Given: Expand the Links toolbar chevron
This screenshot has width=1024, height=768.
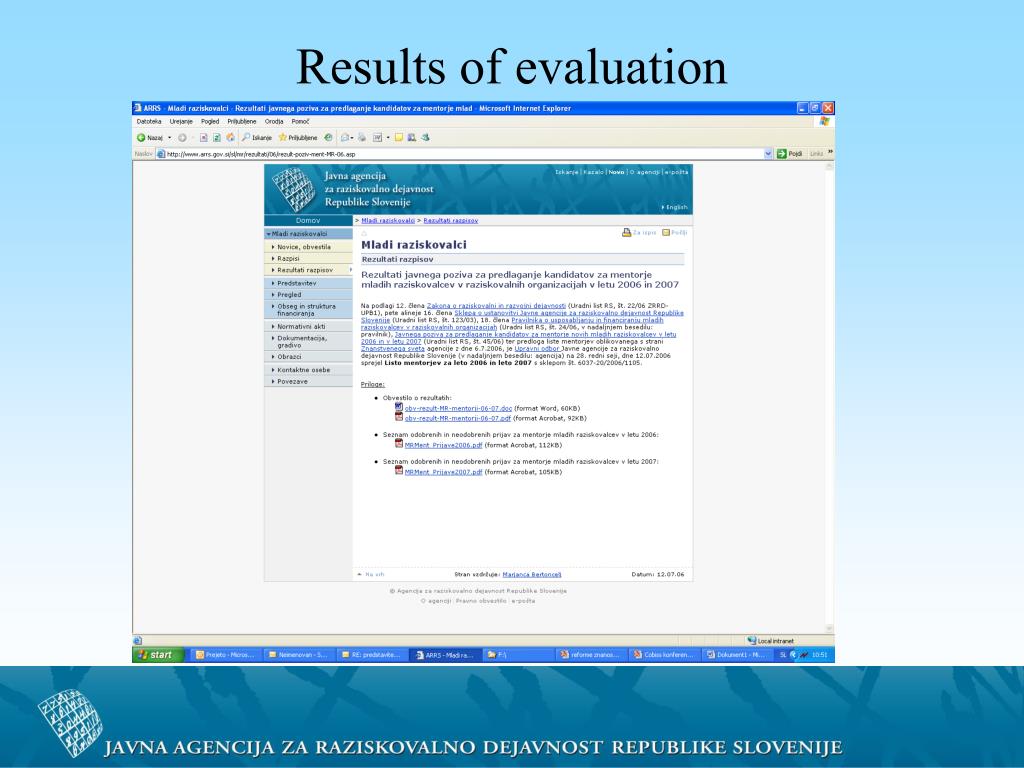Looking at the screenshot, I should (831, 152).
